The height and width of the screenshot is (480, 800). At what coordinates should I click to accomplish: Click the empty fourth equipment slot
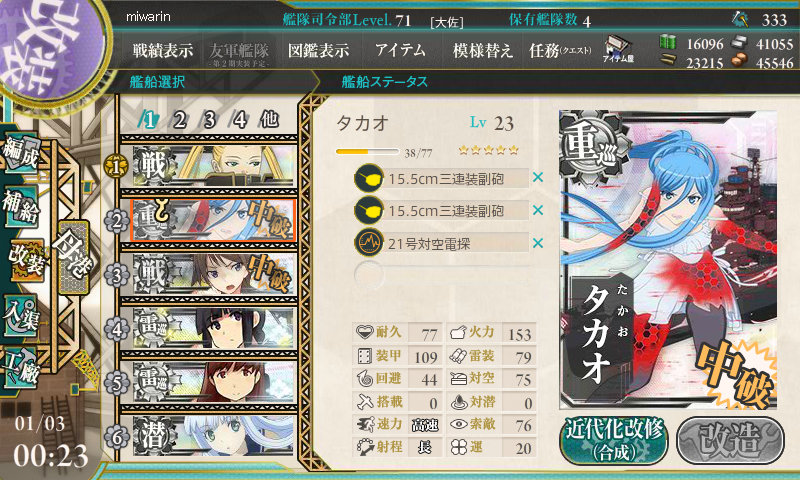442,275
